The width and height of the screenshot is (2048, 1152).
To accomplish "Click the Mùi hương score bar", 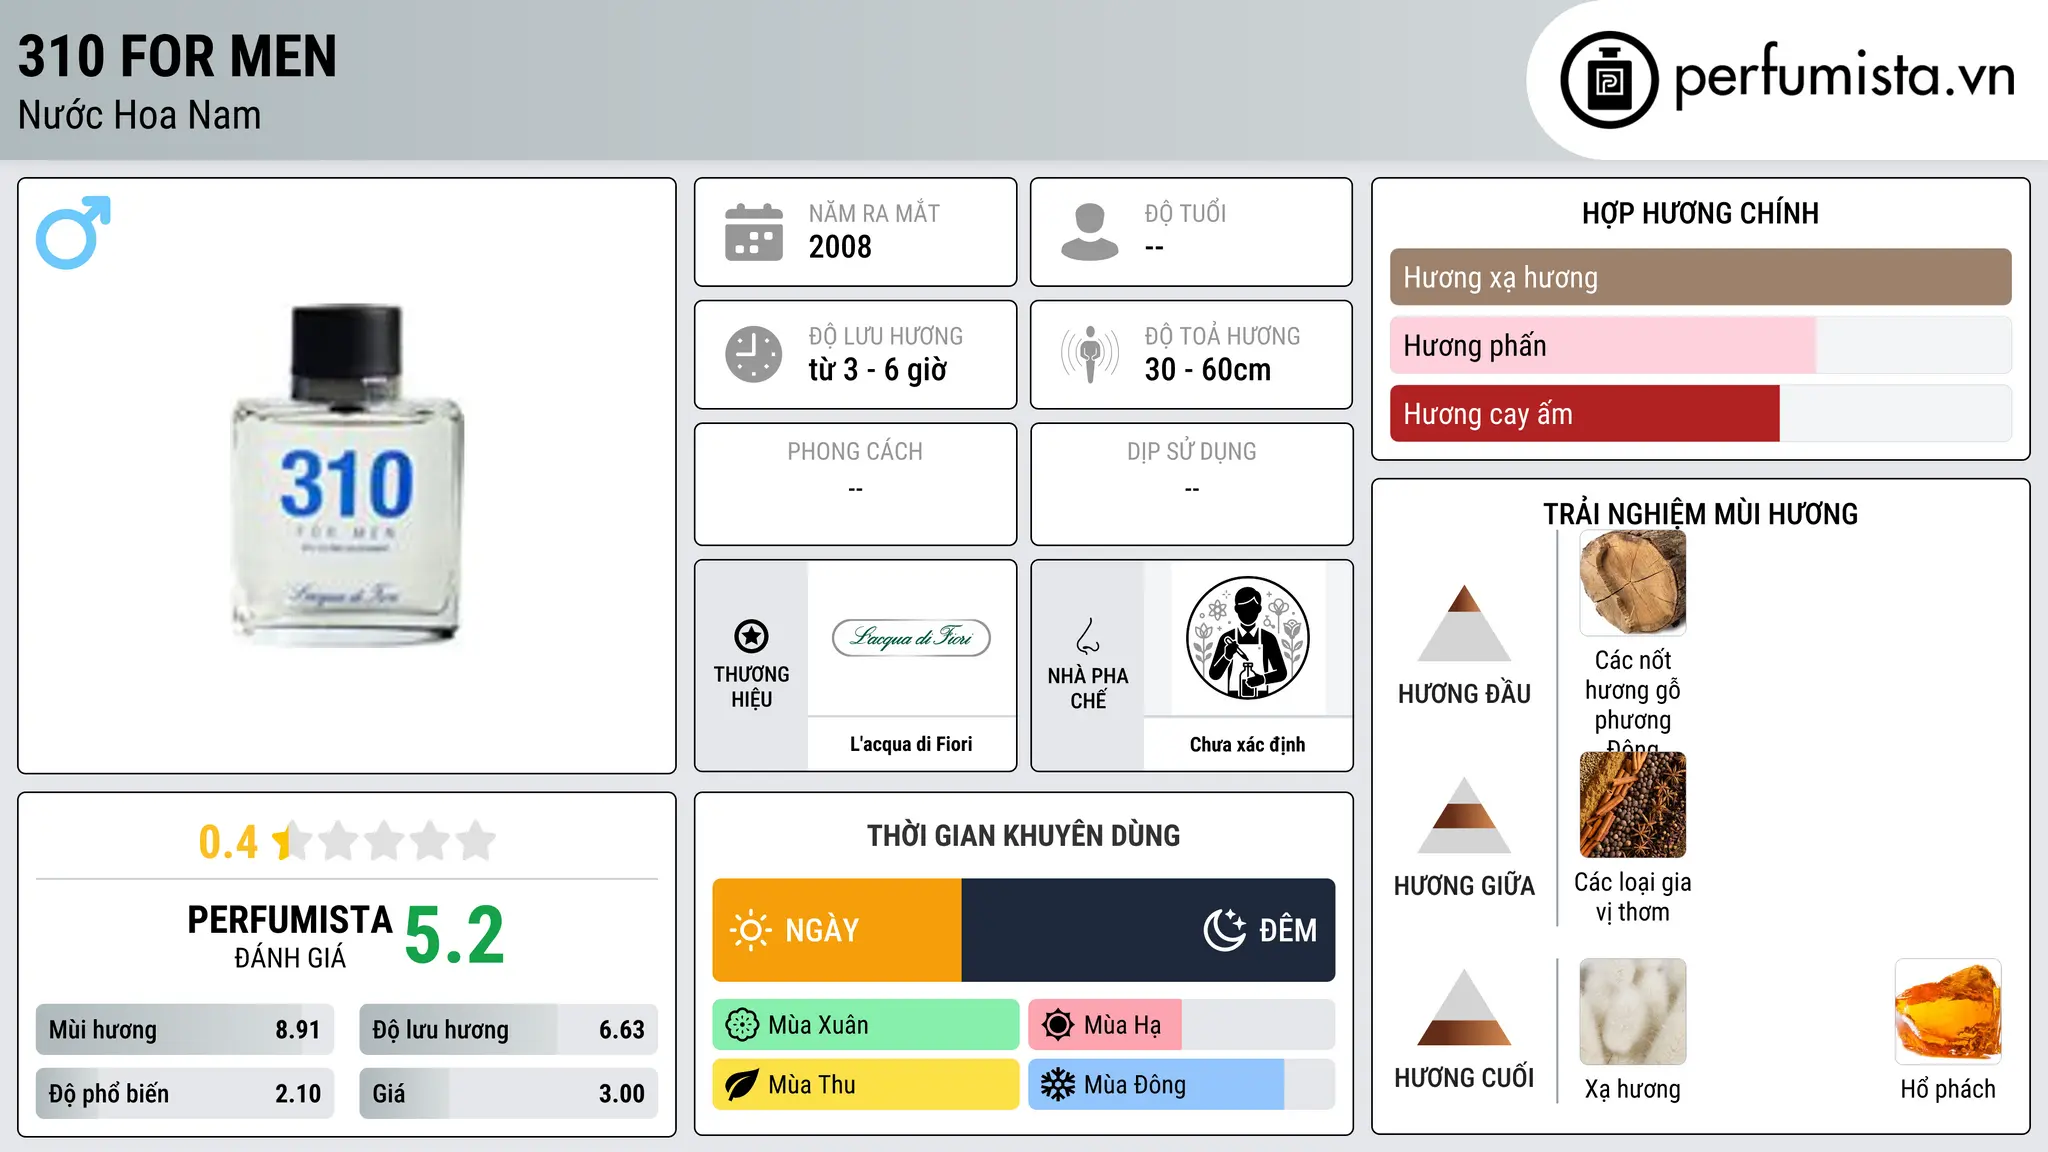I will click(x=185, y=1029).
